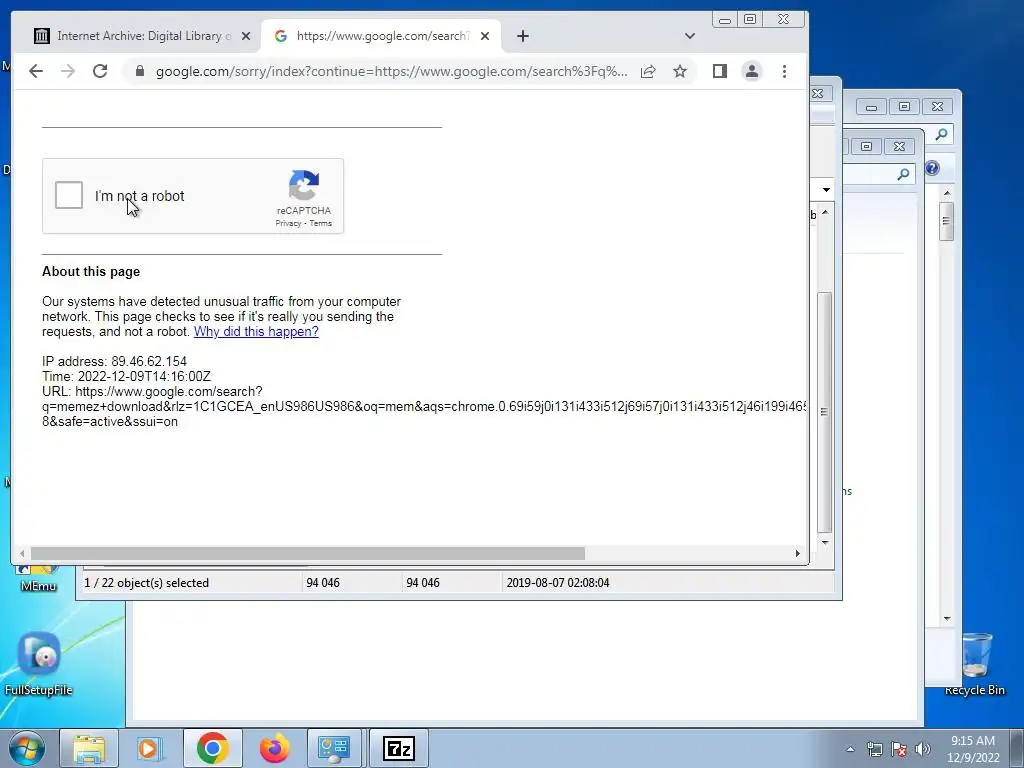Close the Google search tab
Screen dimensions: 1024x768
click(485, 36)
